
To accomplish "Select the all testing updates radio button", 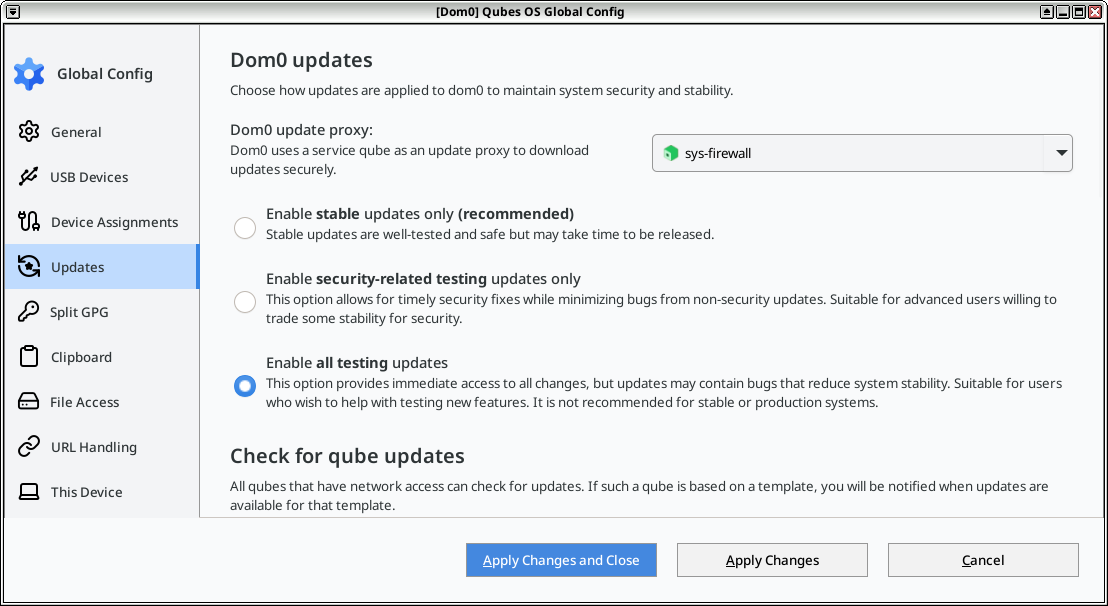I will pyautogui.click(x=245, y=386).
